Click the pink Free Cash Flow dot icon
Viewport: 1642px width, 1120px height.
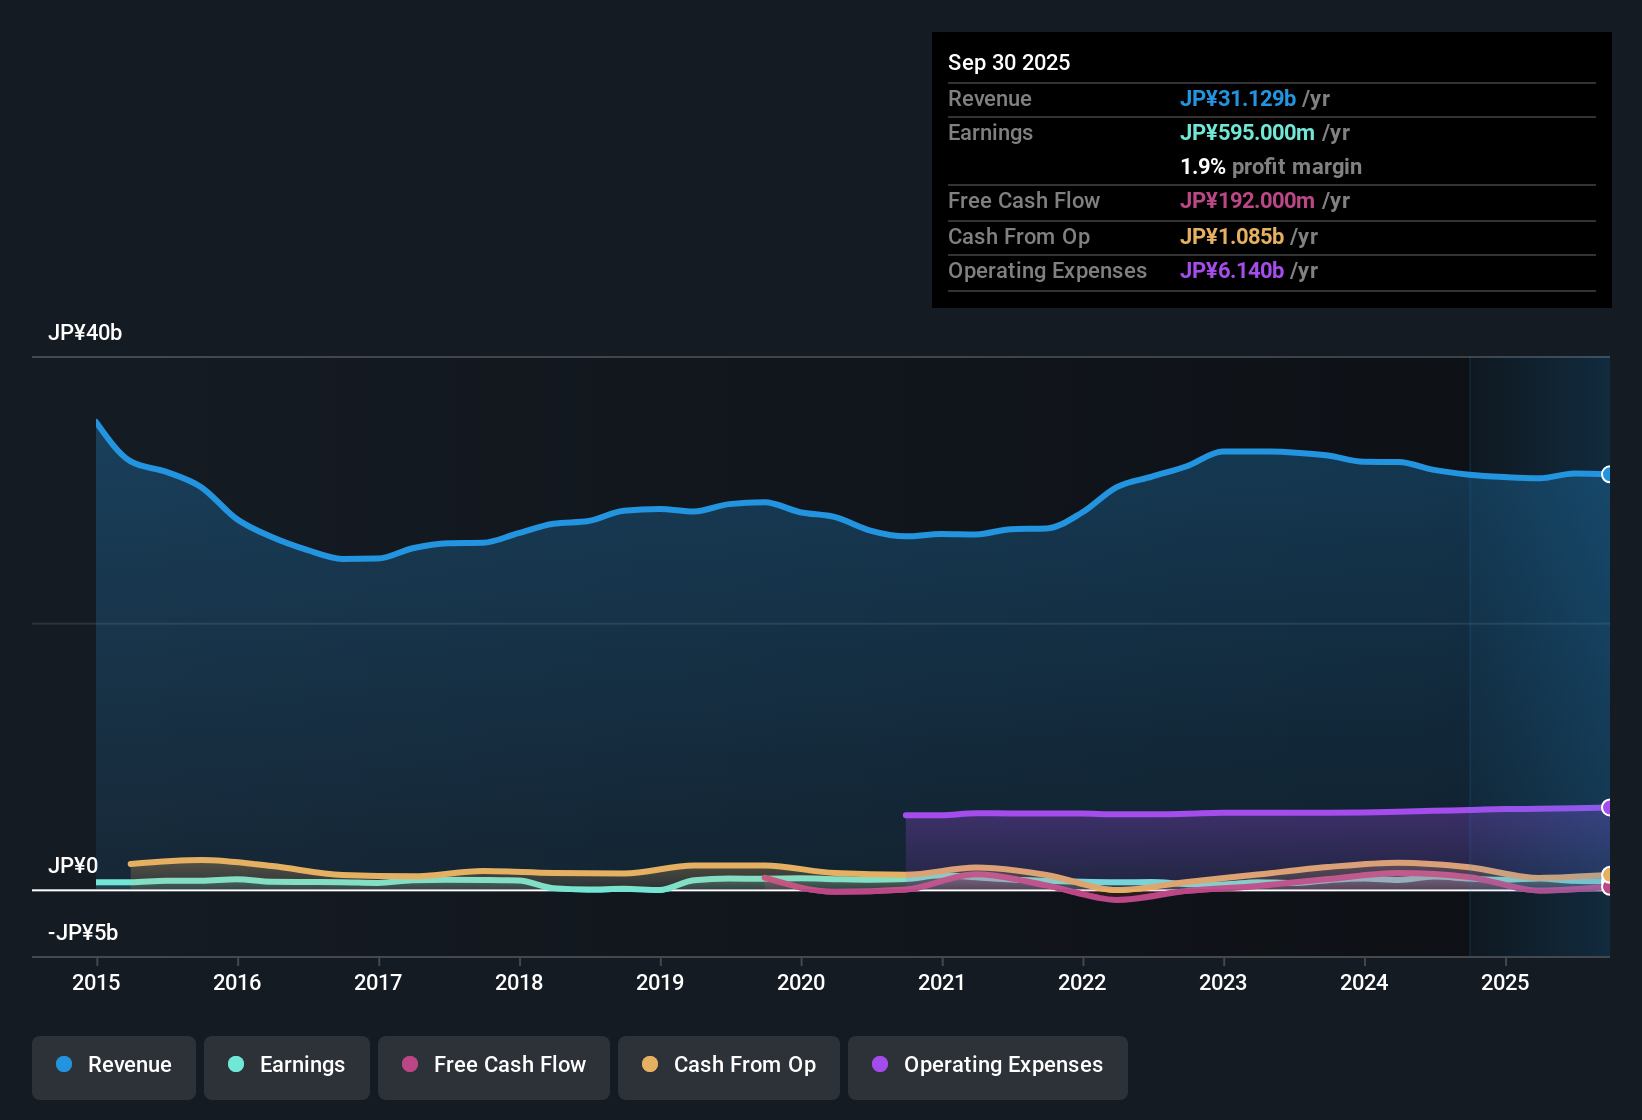pyautogui.click(x=410, y=1065)
